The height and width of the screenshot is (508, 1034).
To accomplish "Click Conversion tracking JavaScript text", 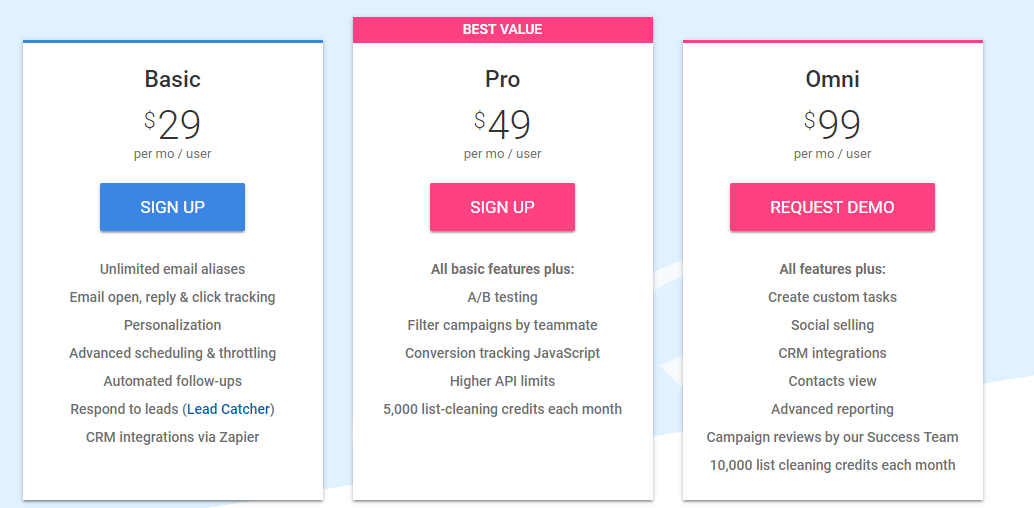I will 502,353.
